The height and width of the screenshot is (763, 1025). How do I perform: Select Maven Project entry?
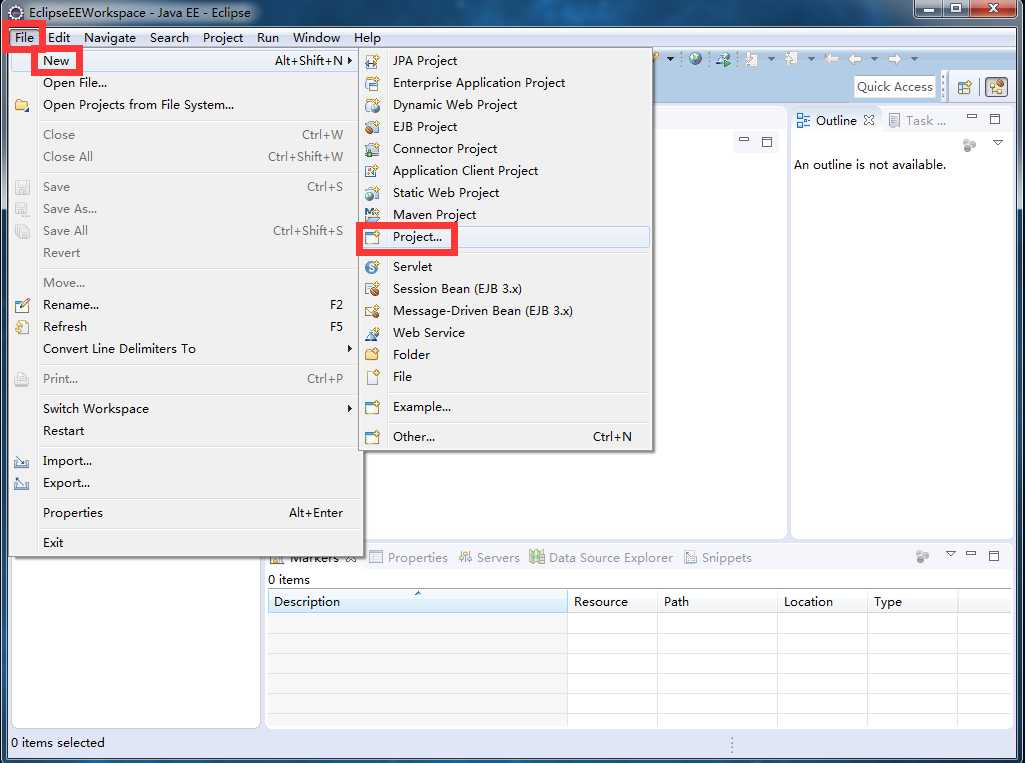505,214
